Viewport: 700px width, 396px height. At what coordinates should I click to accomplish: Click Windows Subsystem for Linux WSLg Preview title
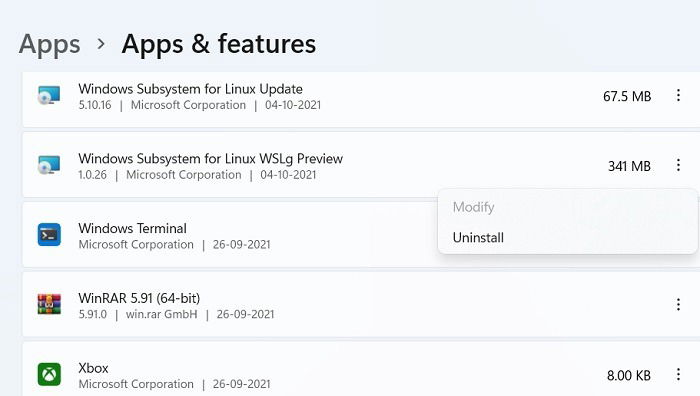click(x=210, y=158)
